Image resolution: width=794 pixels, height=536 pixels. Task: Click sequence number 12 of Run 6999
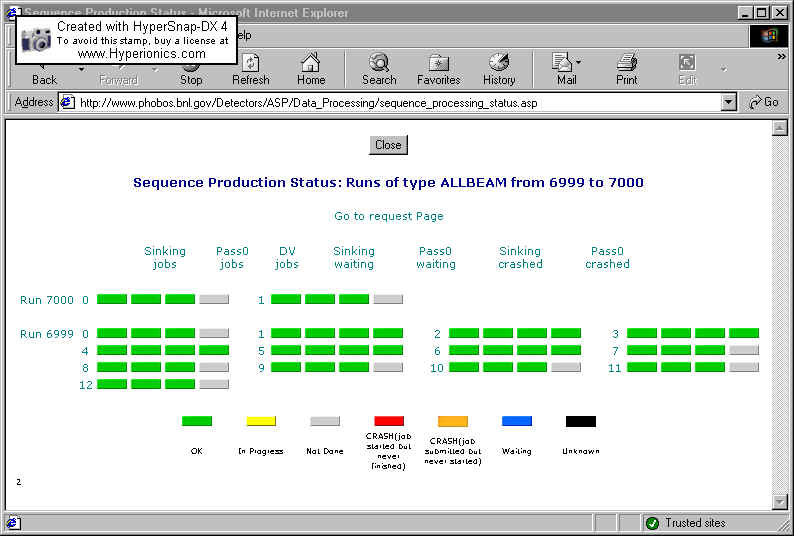point(86,385)
